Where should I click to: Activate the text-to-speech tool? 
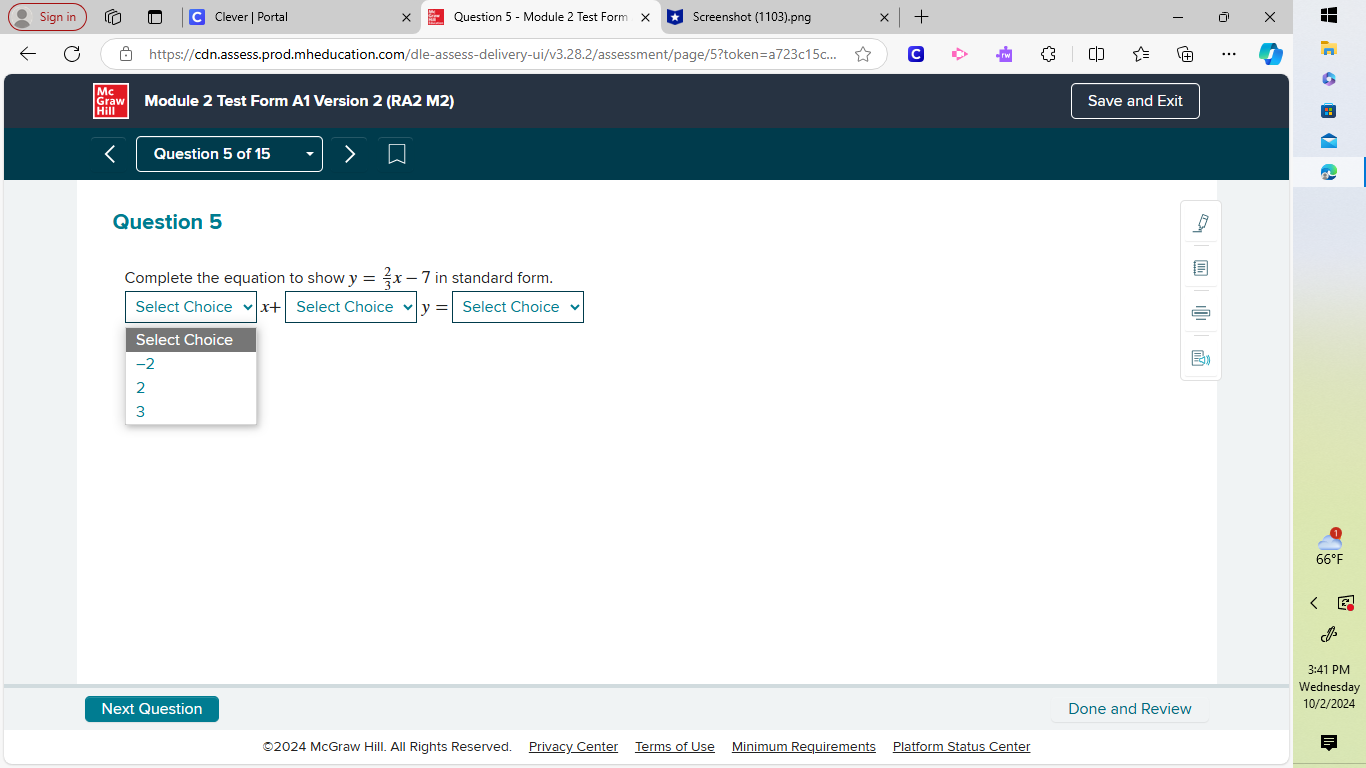[1201, 358]
